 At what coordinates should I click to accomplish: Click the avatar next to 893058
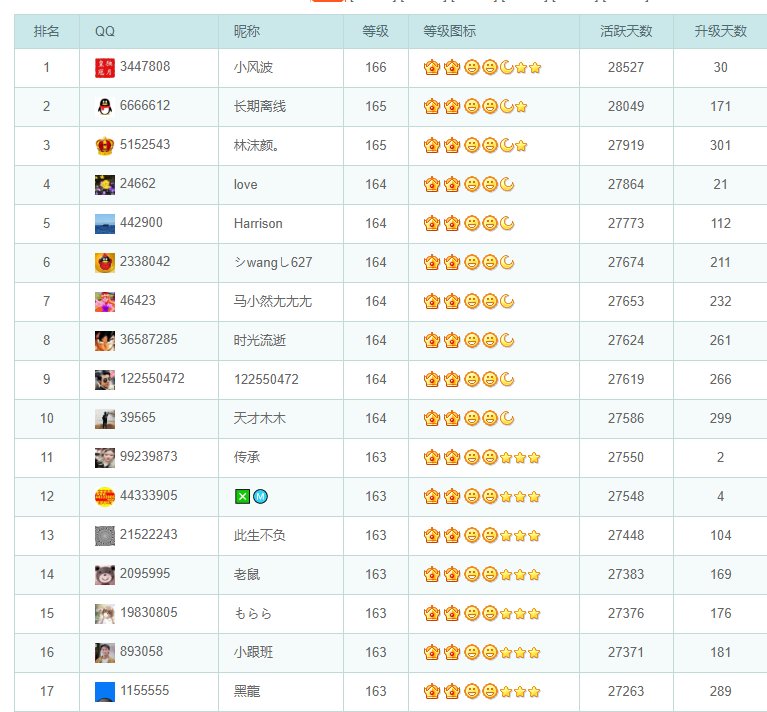(105, 653)
